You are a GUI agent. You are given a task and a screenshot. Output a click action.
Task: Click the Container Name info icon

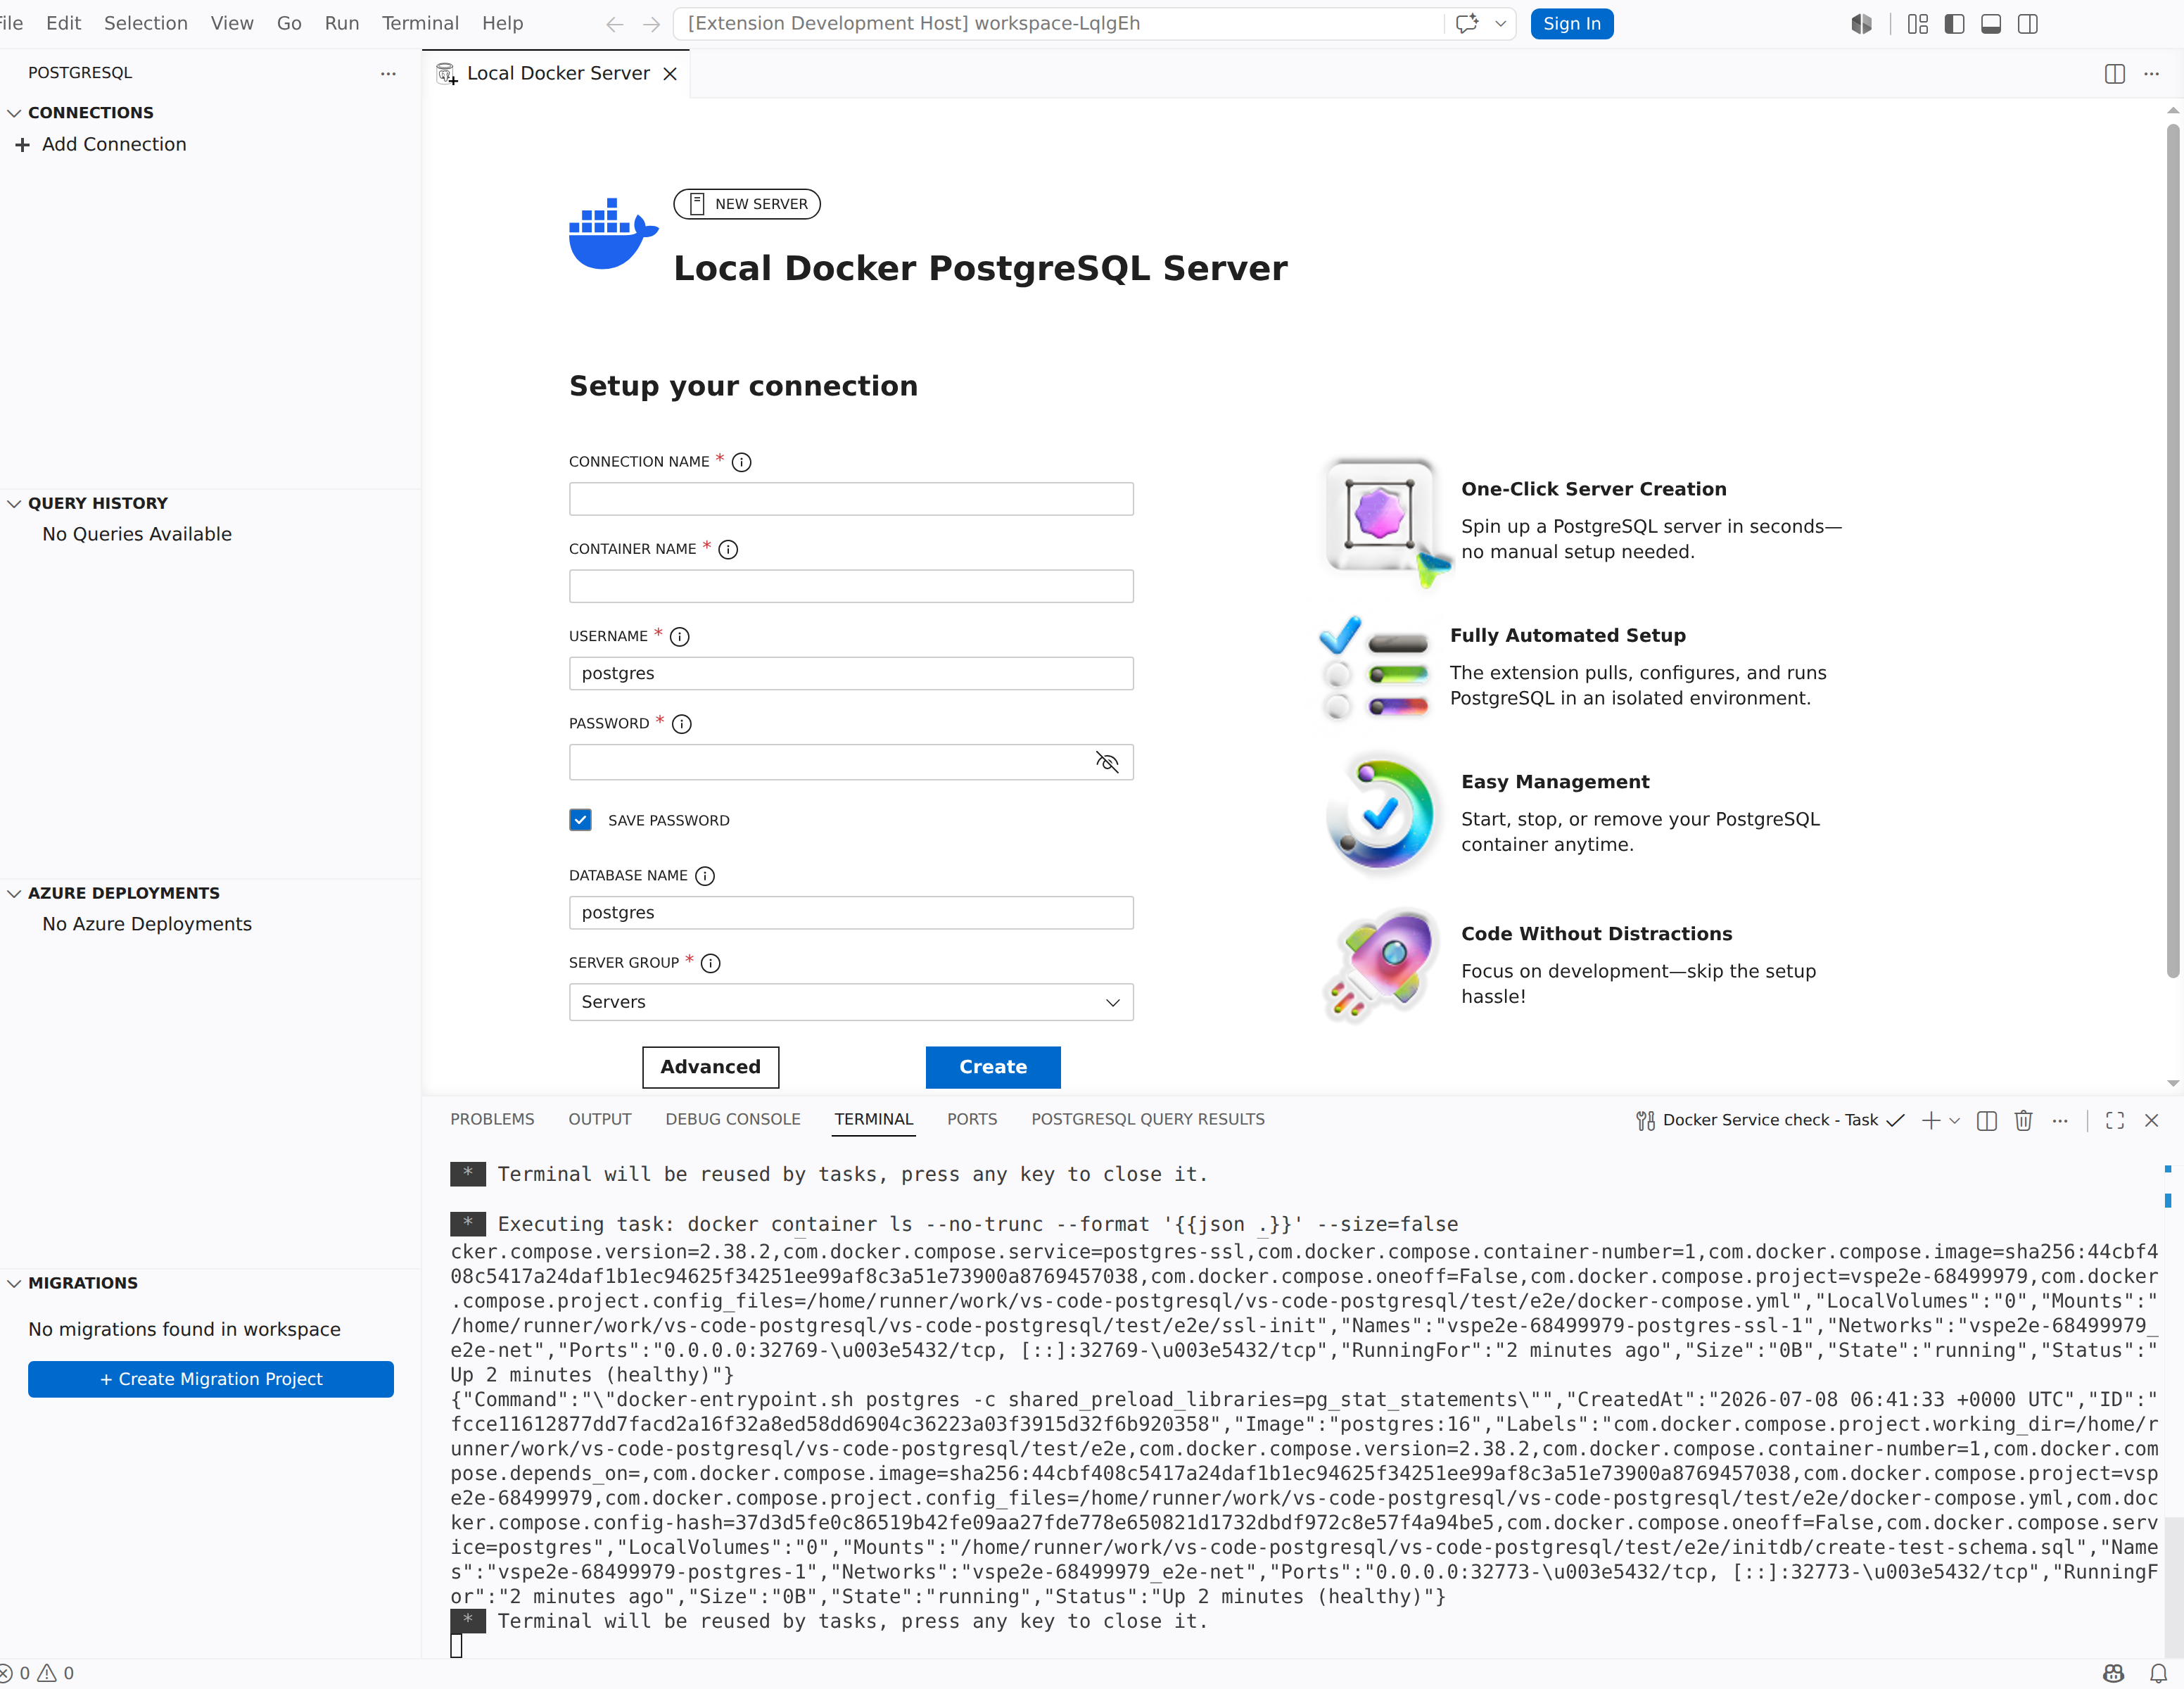[x=728, y=549]
